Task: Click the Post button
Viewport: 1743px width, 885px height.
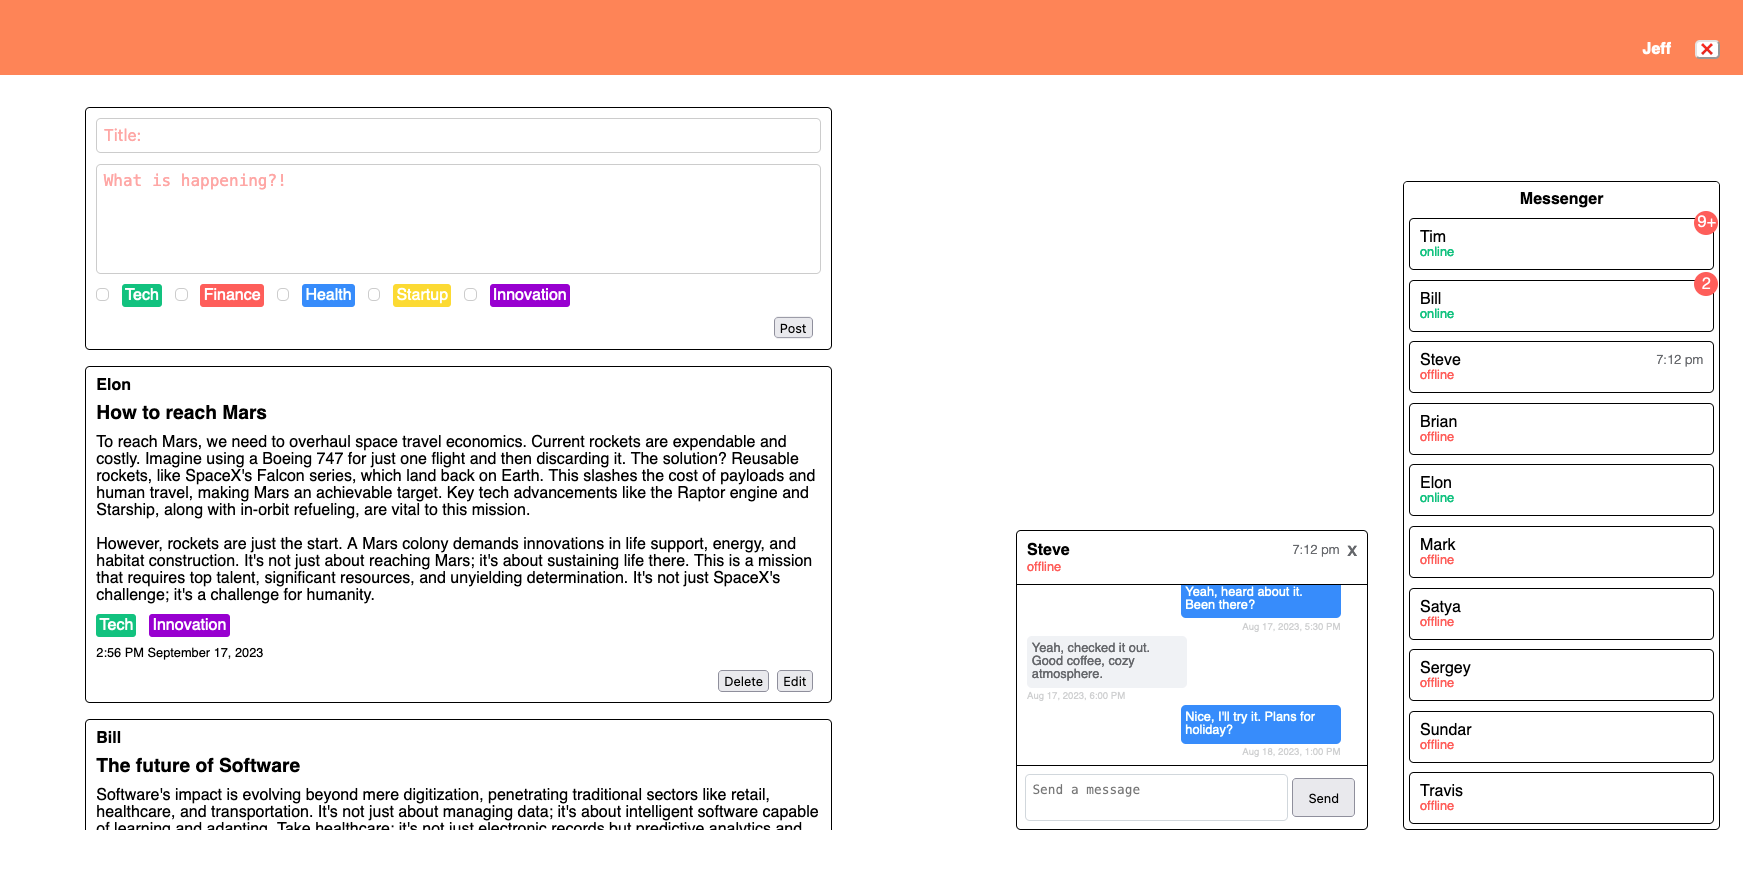Action: [792, 328]
